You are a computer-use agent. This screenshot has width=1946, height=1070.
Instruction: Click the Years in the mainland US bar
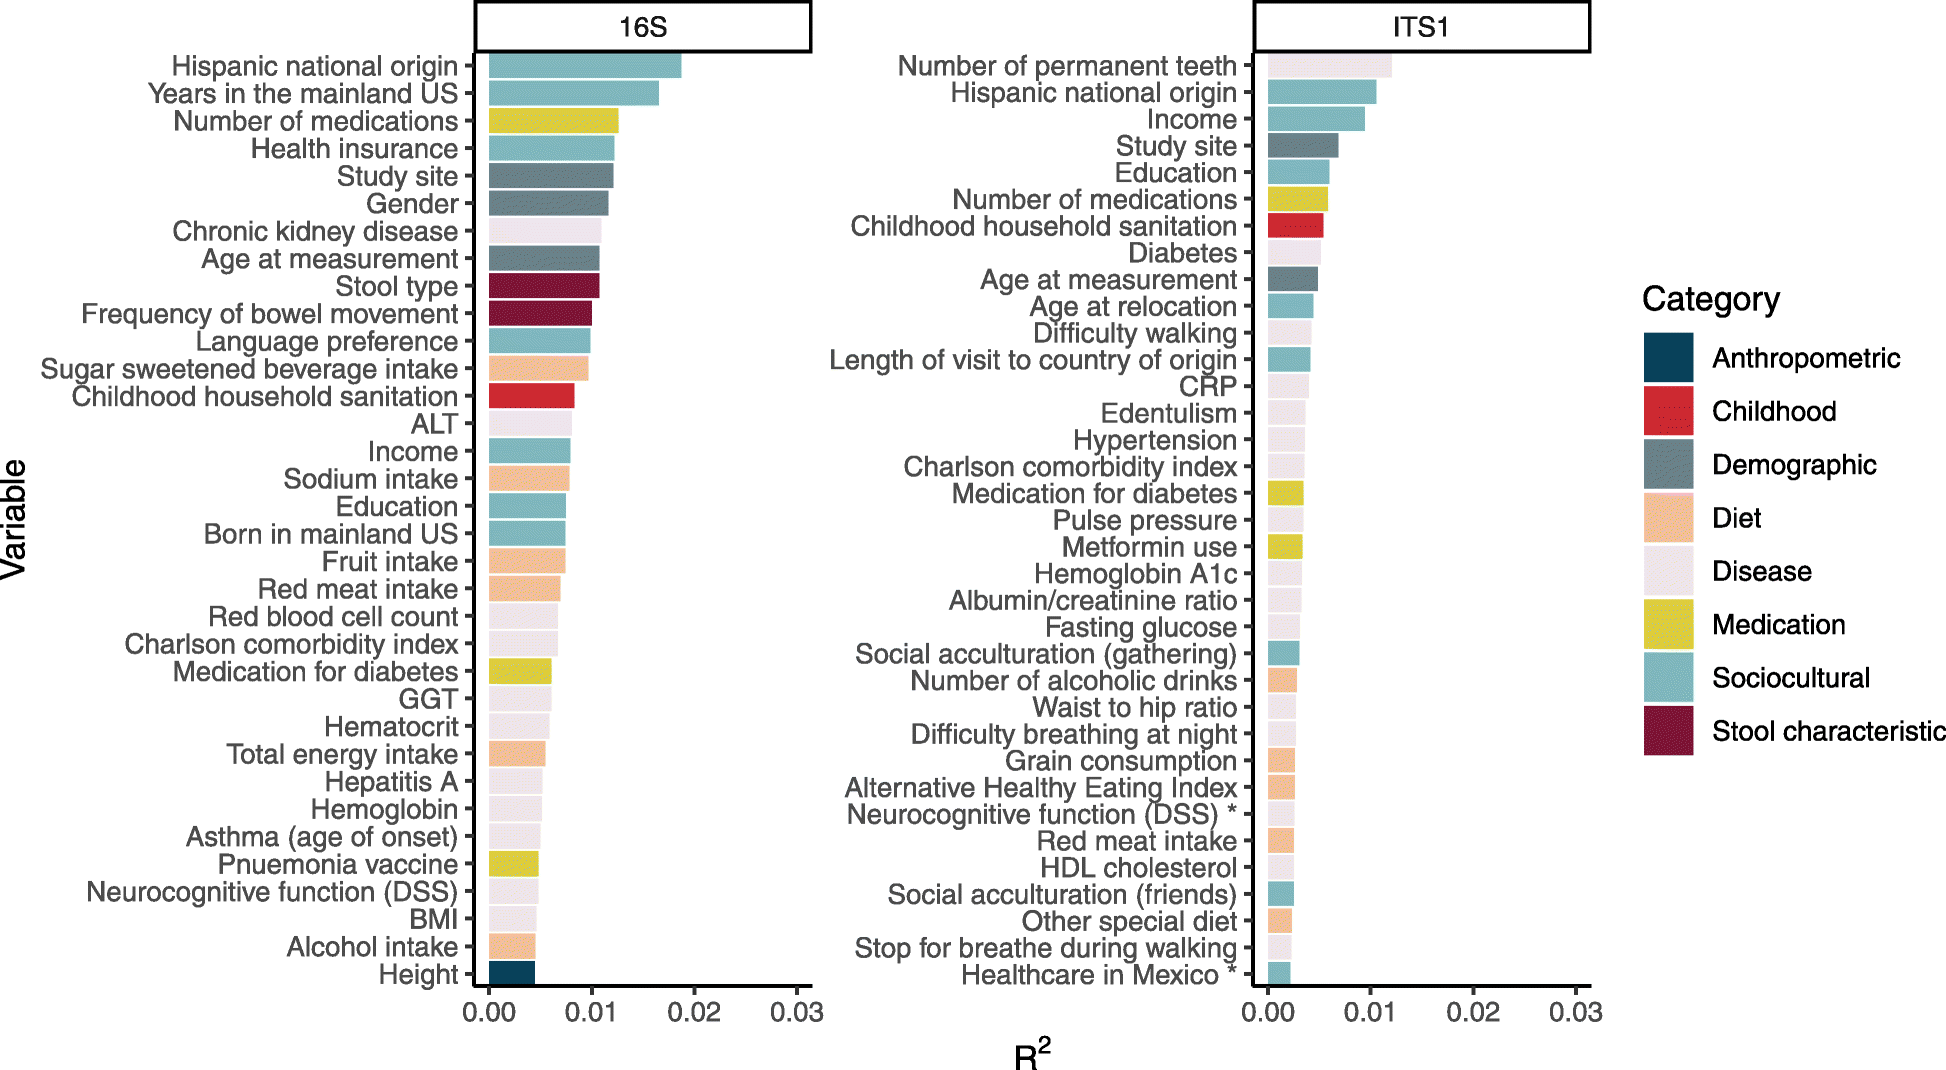pyautogui.click(x=574, y=93)
